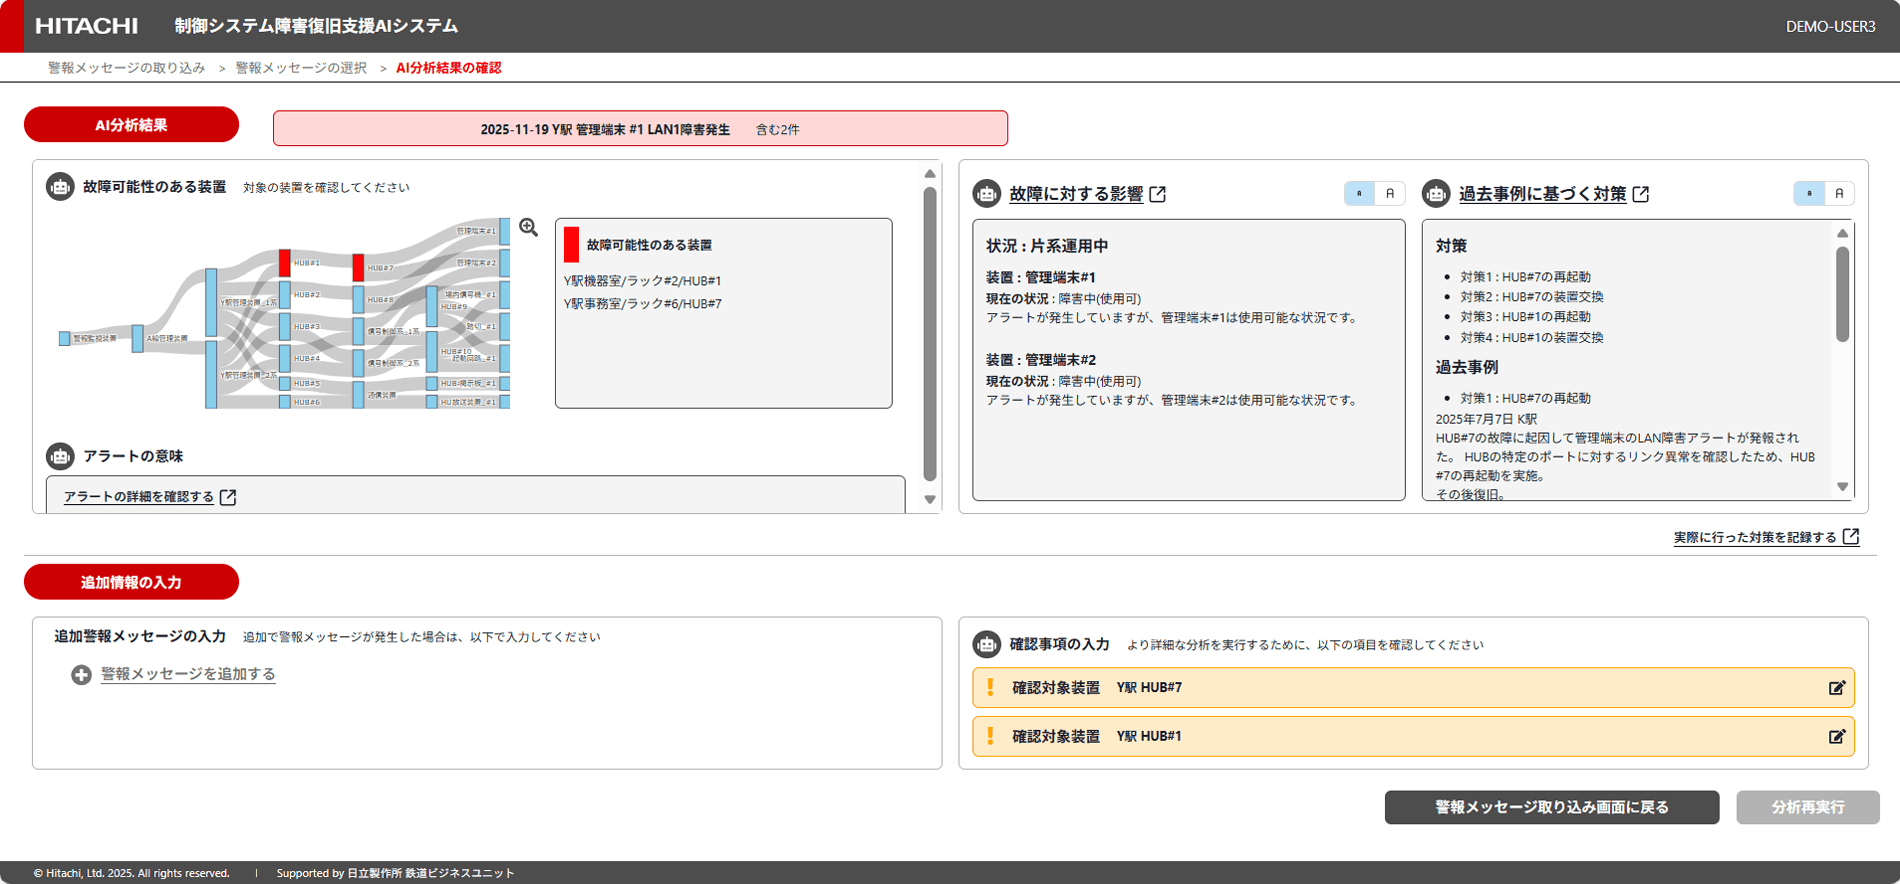
Task: Set 過去事例に基づく対策 text to large size
Action: (x=1839, y=194)
